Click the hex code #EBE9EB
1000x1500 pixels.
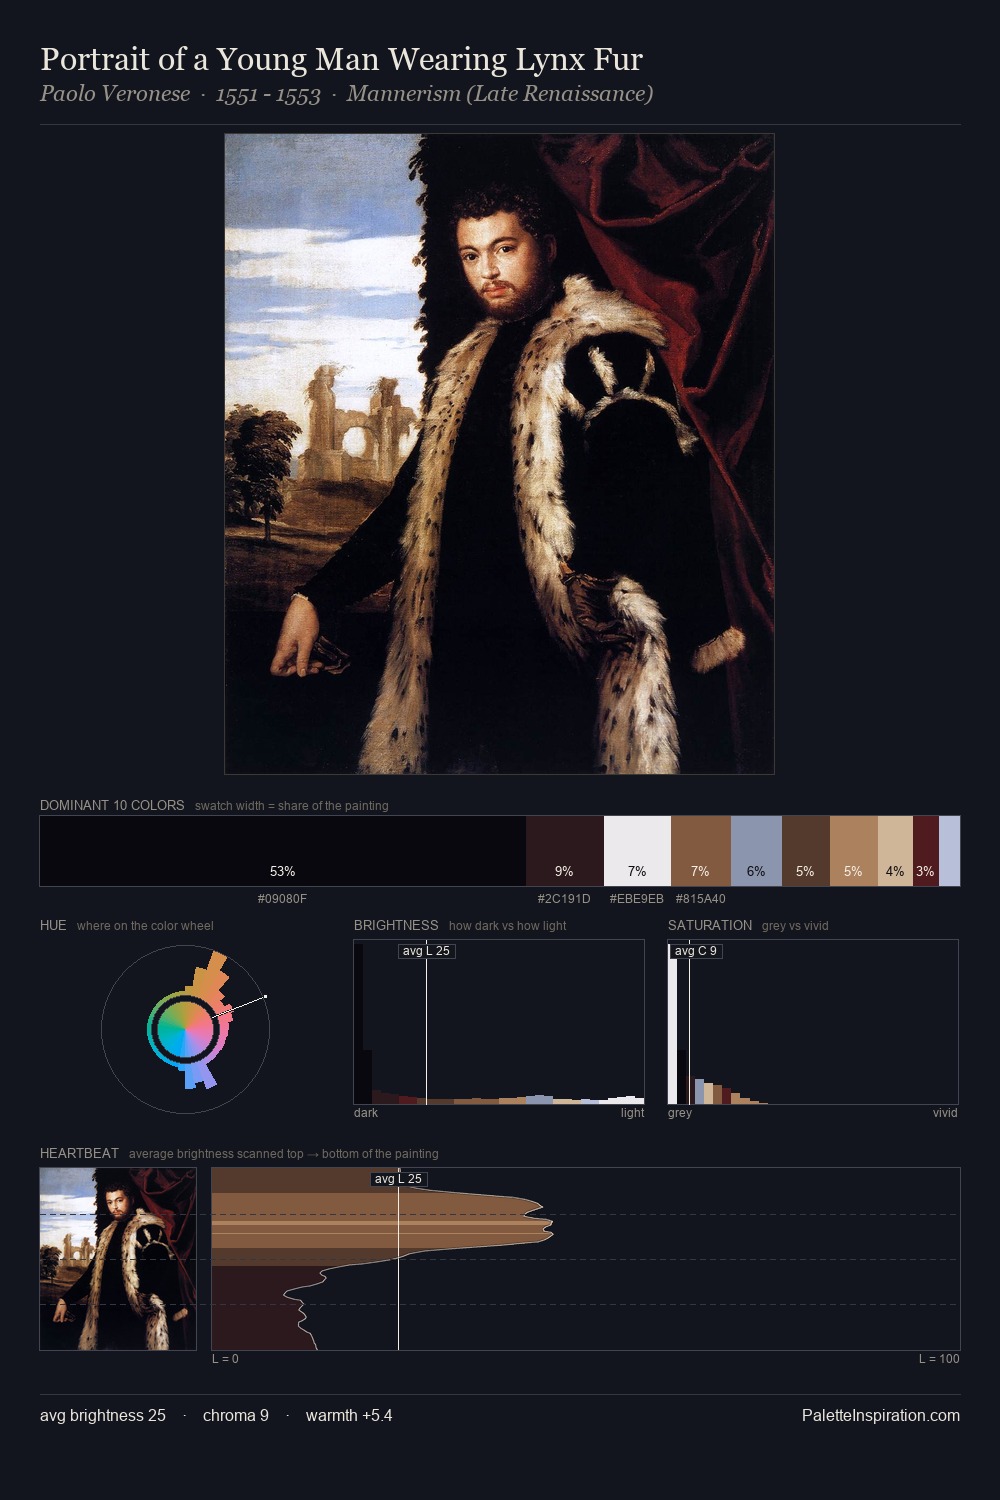[637, 899]
